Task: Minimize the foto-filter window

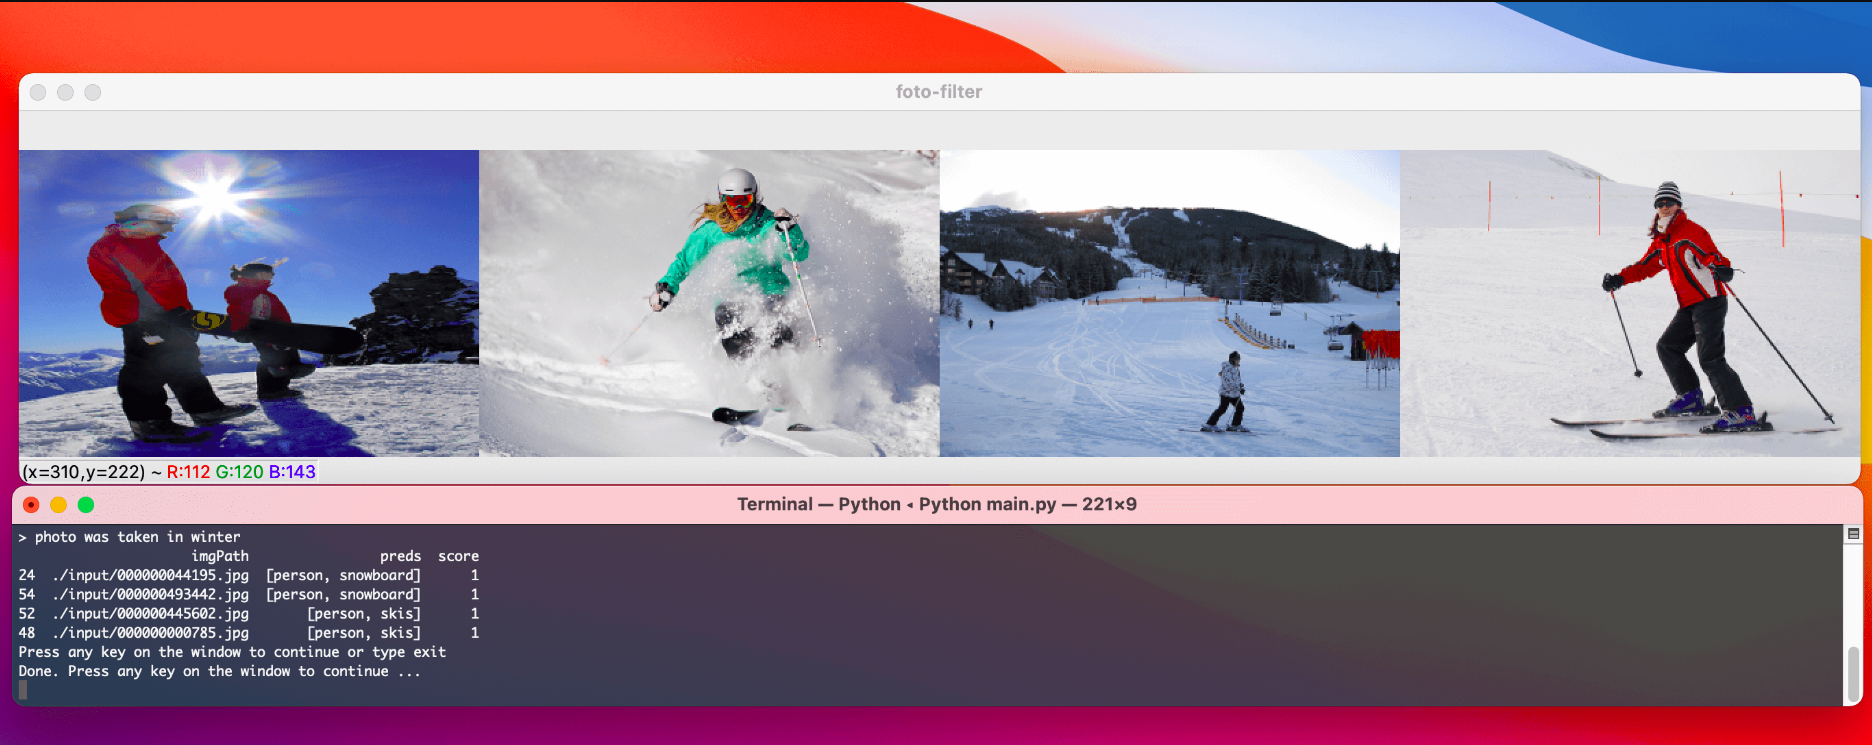Action: point(65,92)
